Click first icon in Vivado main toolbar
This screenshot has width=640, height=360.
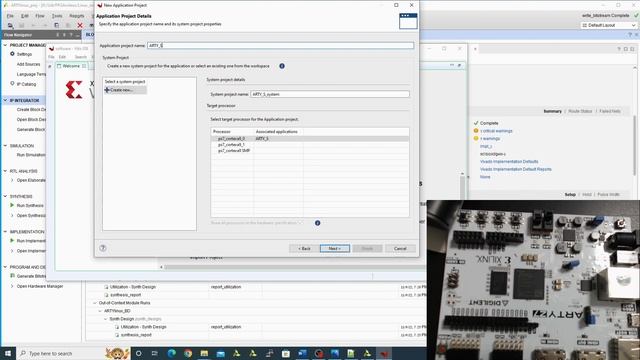(10, 25)
